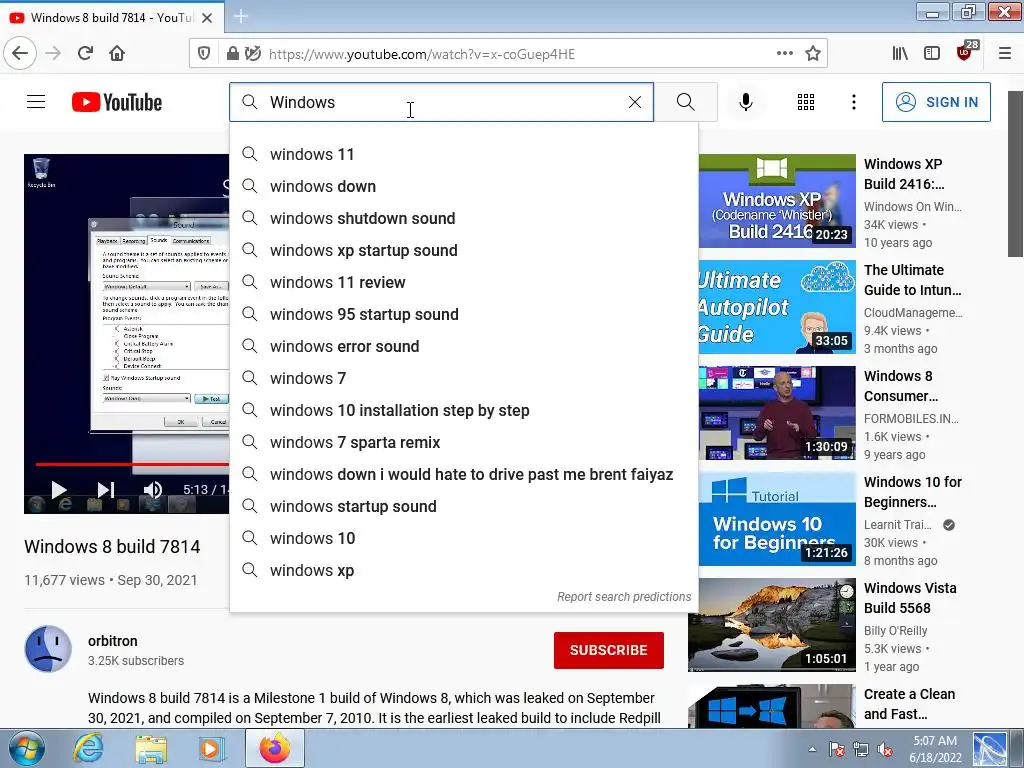Open tracking protection shield in address bar

(x=204, y=54)
